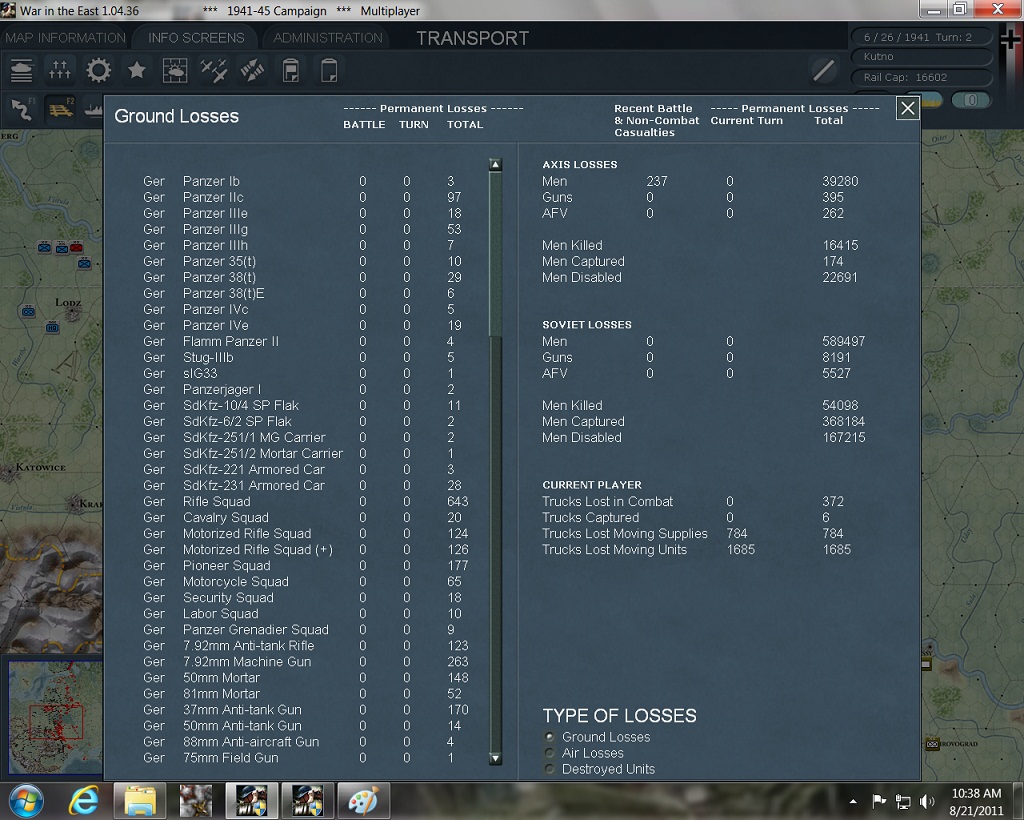
Task: Open the weather map grid icon
Action: 175,71
